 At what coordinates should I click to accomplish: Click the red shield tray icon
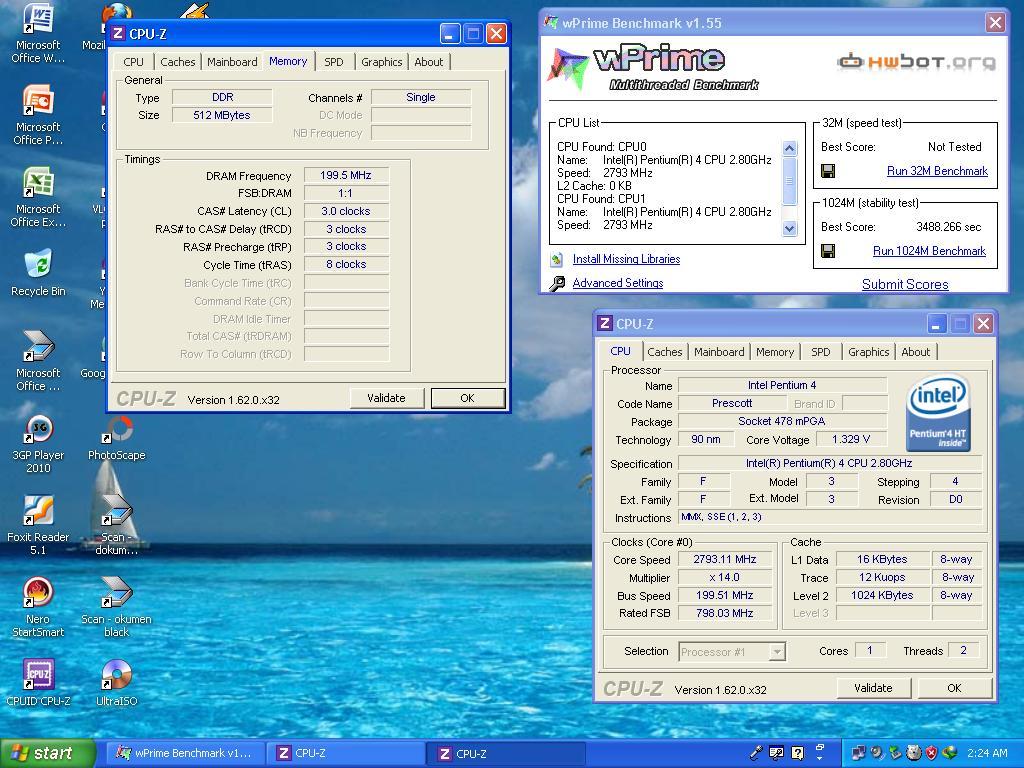932,753
